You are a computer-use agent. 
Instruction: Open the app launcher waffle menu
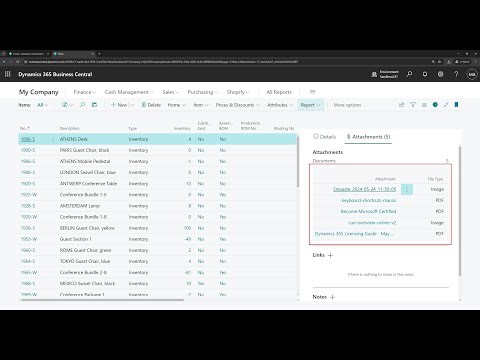7,74
